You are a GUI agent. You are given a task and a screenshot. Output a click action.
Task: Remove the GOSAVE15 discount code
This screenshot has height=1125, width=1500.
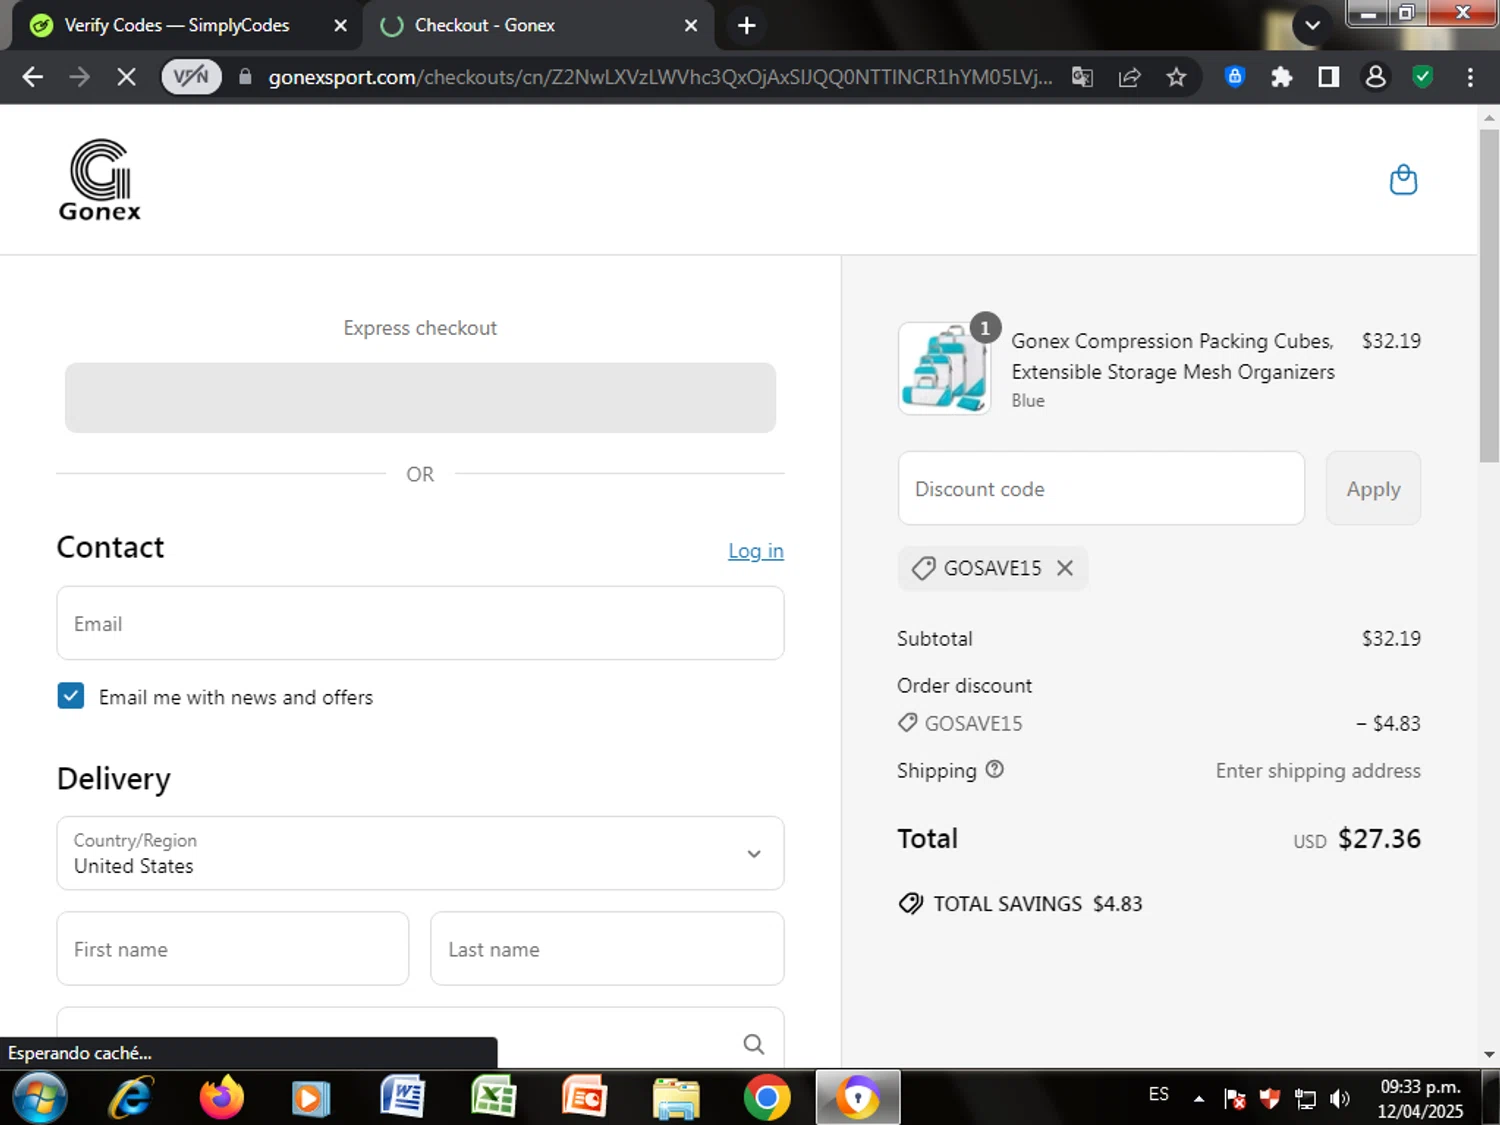(x=1065, y=568)
